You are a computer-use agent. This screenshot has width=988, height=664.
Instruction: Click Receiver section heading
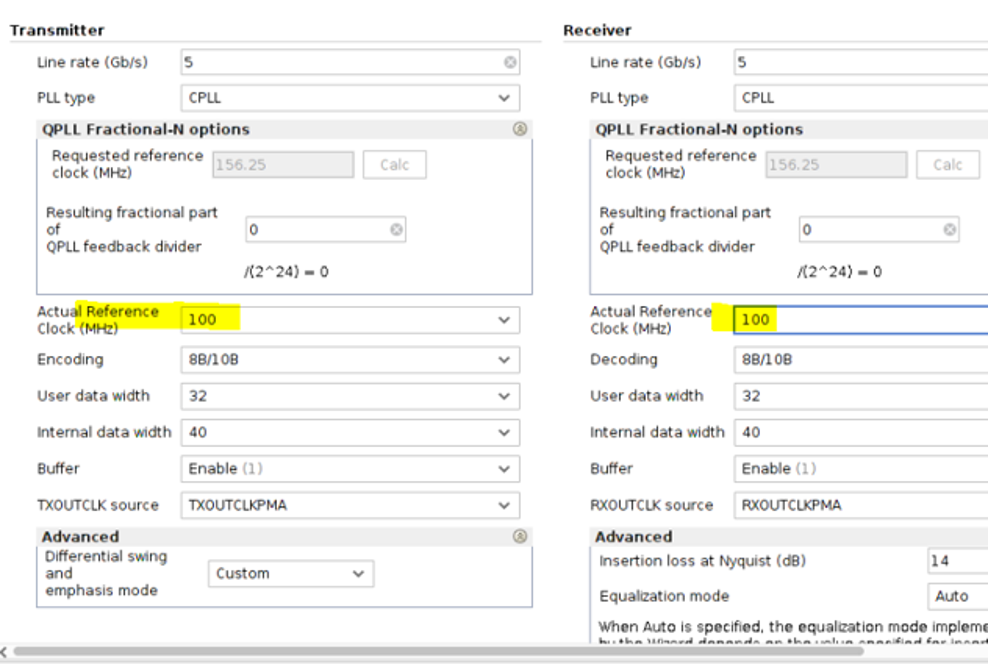[x=597, y=30]
